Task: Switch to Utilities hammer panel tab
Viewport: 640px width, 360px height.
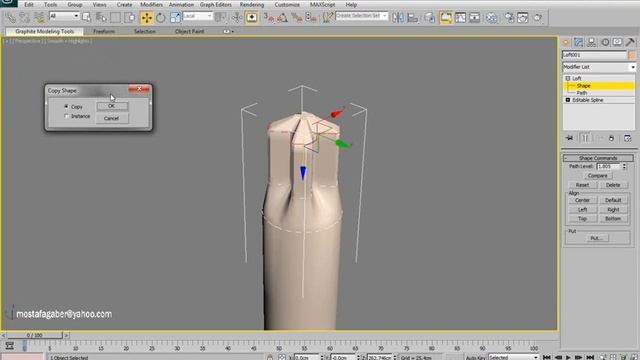Action: pos(630,42)
